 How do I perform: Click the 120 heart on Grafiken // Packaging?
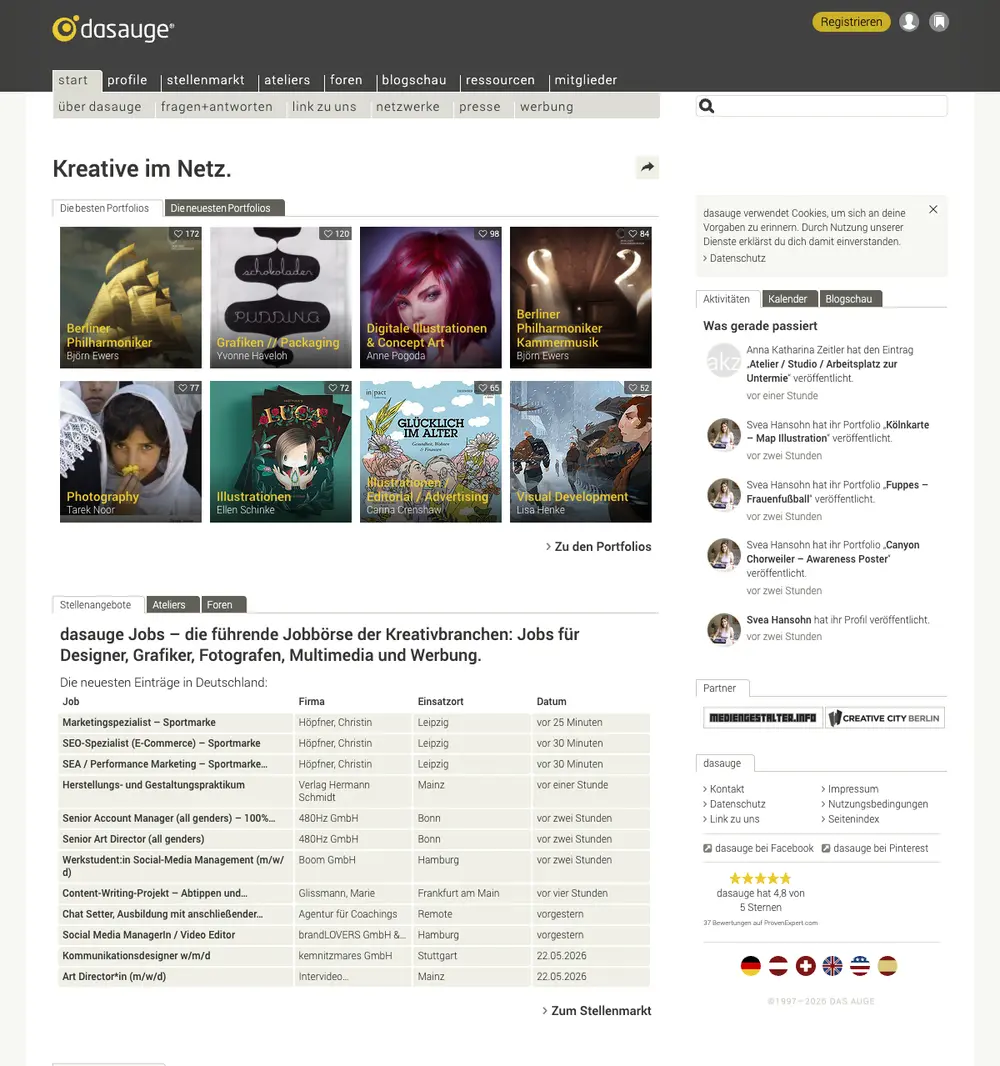(x=336, y=234)
